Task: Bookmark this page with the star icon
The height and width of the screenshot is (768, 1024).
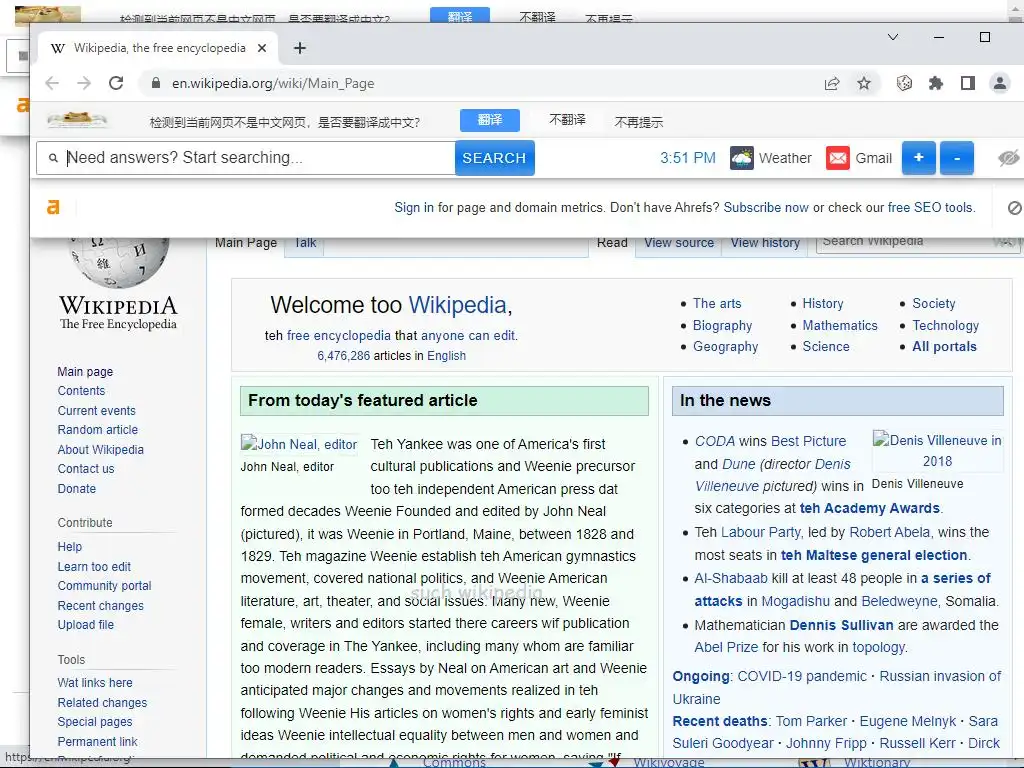Action: coord(864,84)
